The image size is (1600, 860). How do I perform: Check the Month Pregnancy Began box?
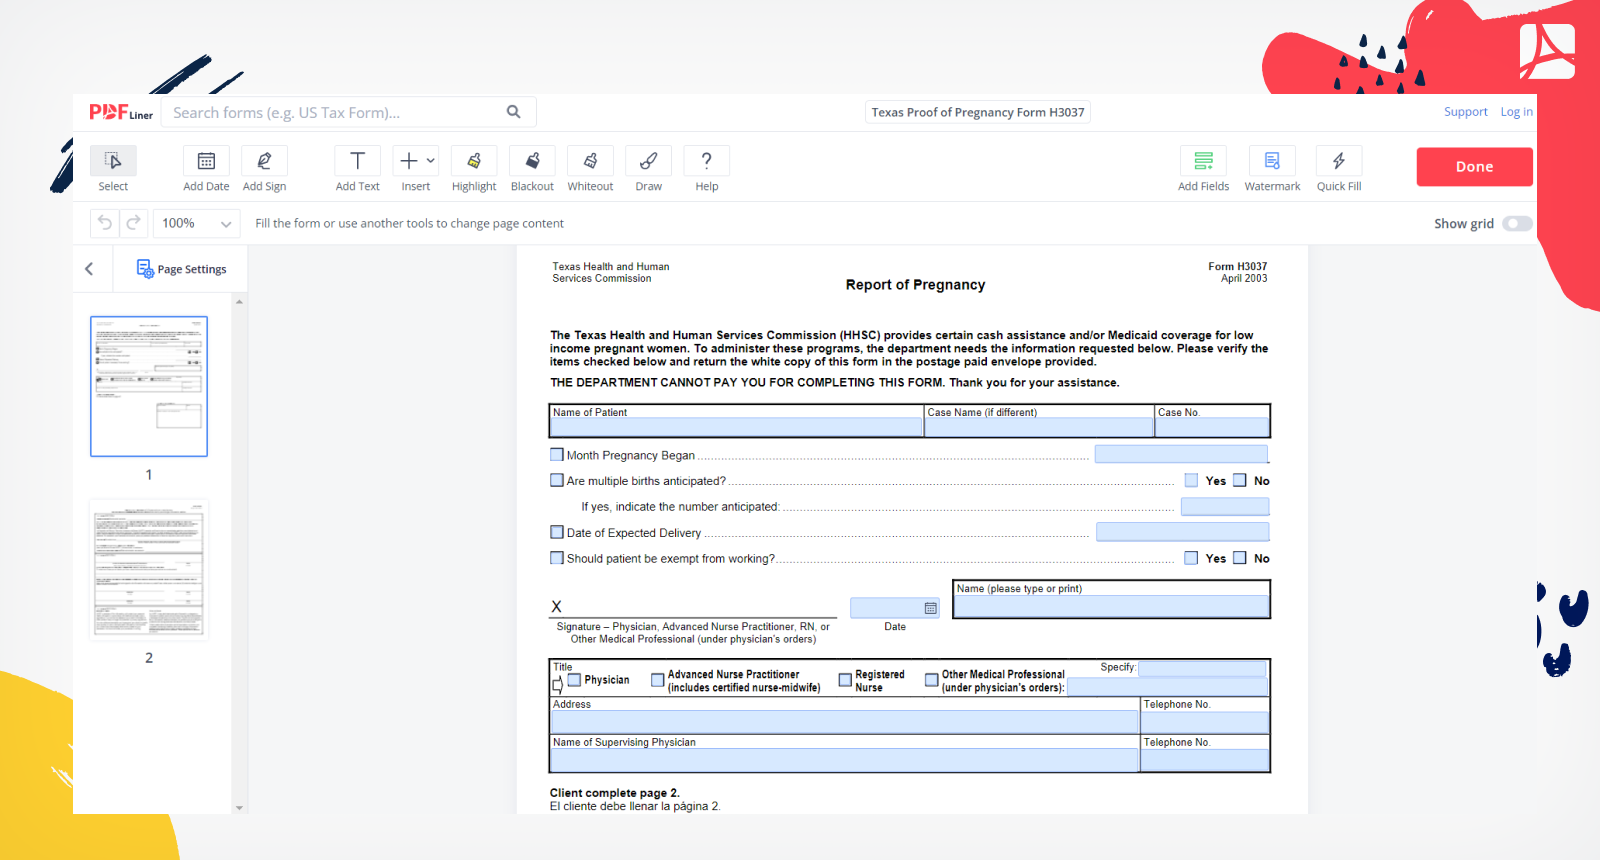pyautogui.click(x=557, y=454)
